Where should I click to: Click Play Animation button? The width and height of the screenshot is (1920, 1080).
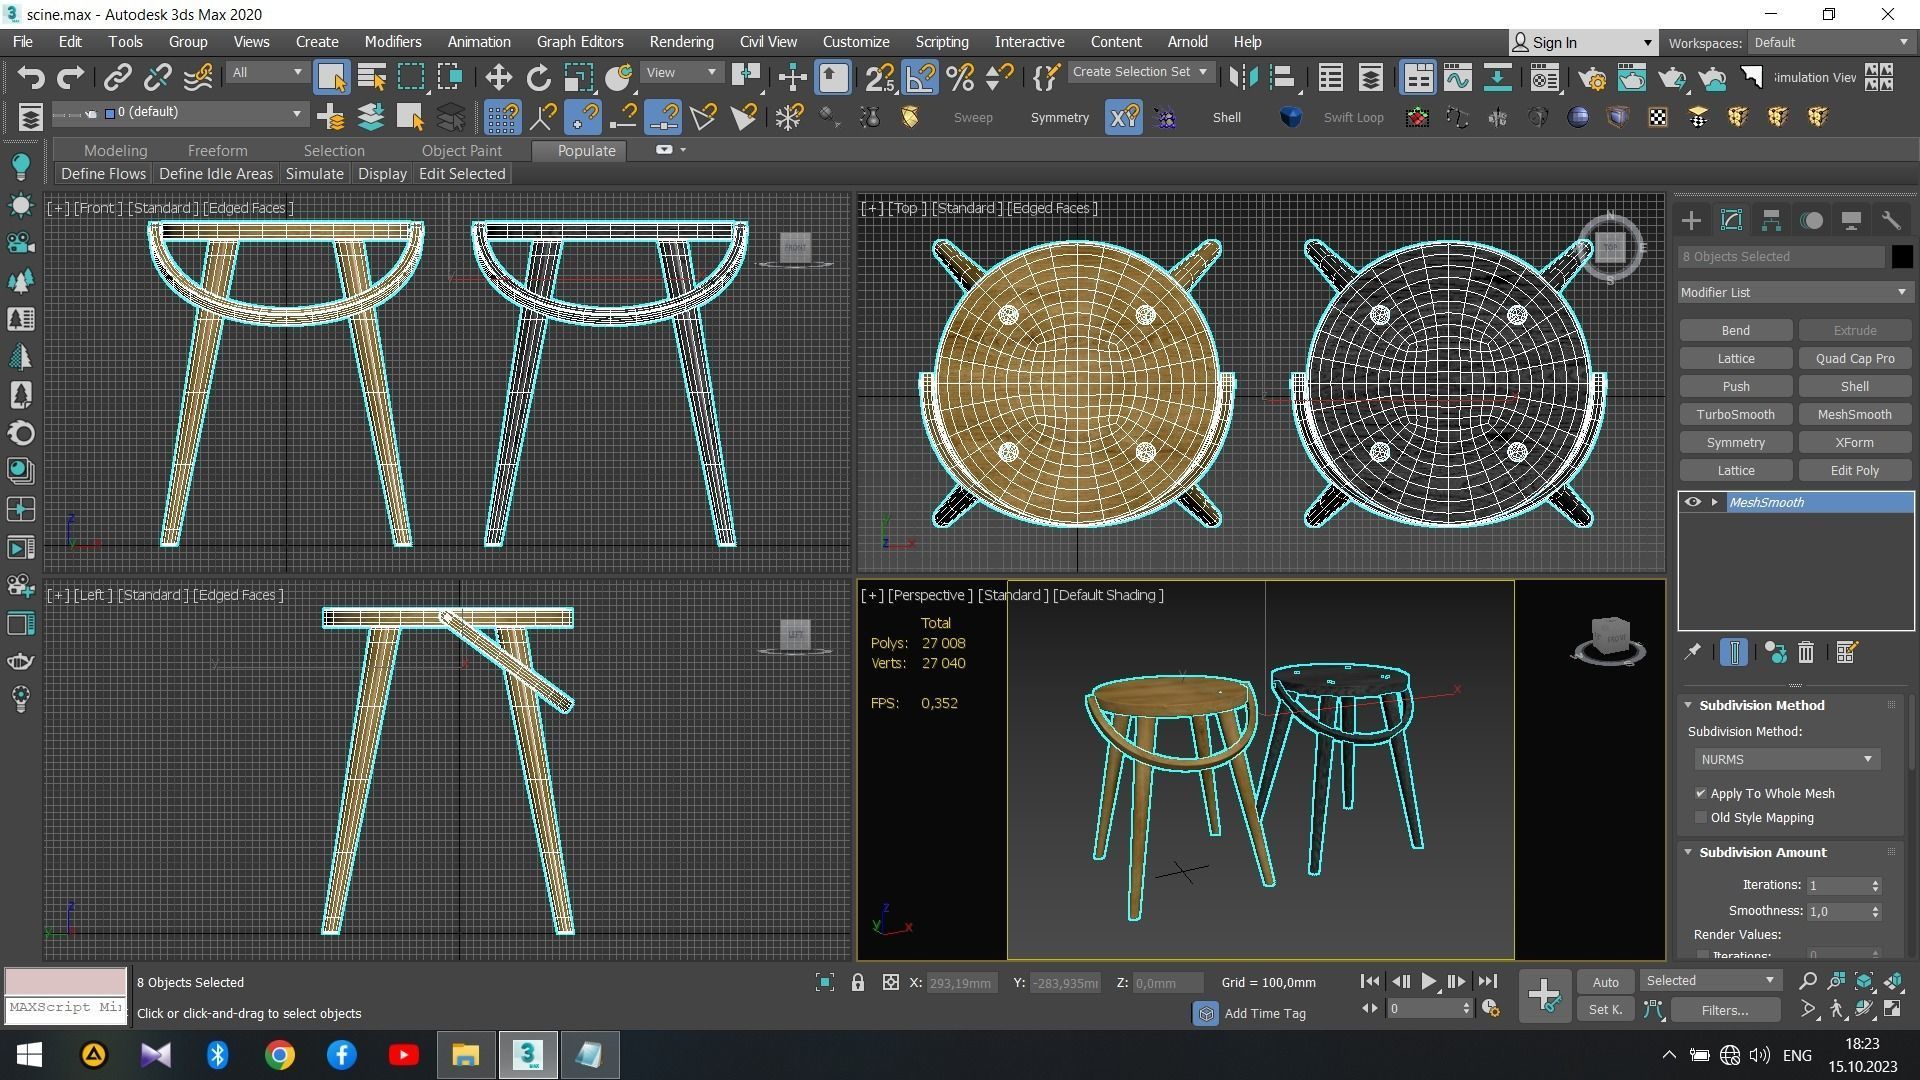[1428, 982]
